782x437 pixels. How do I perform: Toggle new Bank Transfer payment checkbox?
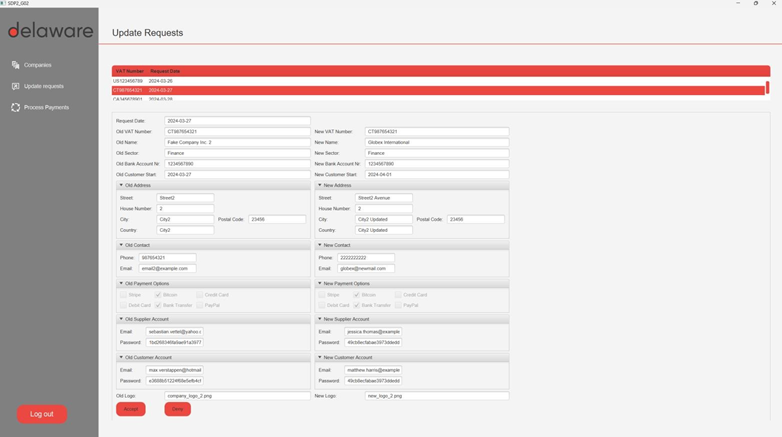[x=357, y=305]
